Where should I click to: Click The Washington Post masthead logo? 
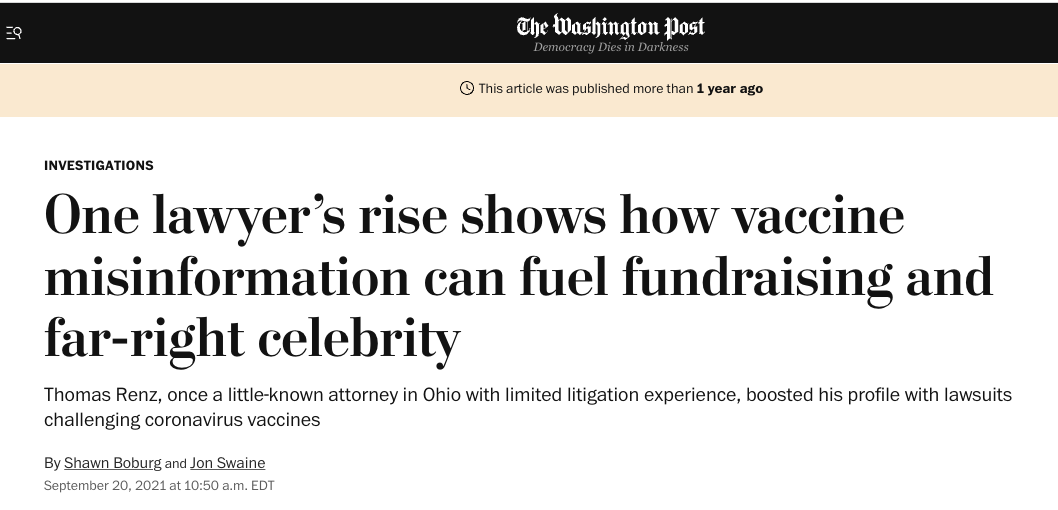click(x=611, y=27)
